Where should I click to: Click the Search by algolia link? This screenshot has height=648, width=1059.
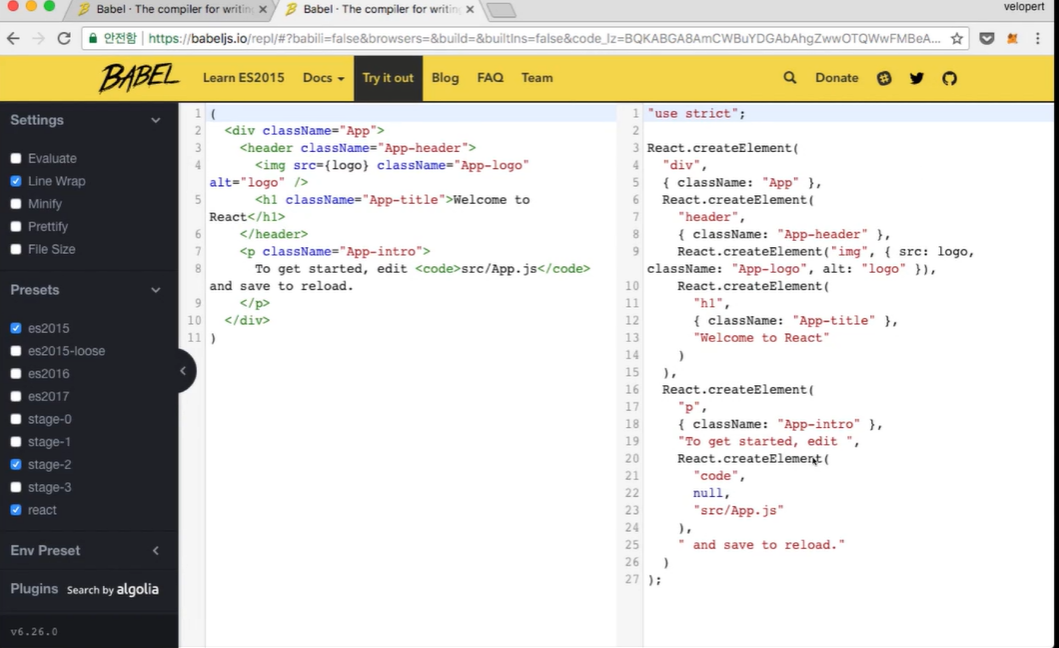113,589
